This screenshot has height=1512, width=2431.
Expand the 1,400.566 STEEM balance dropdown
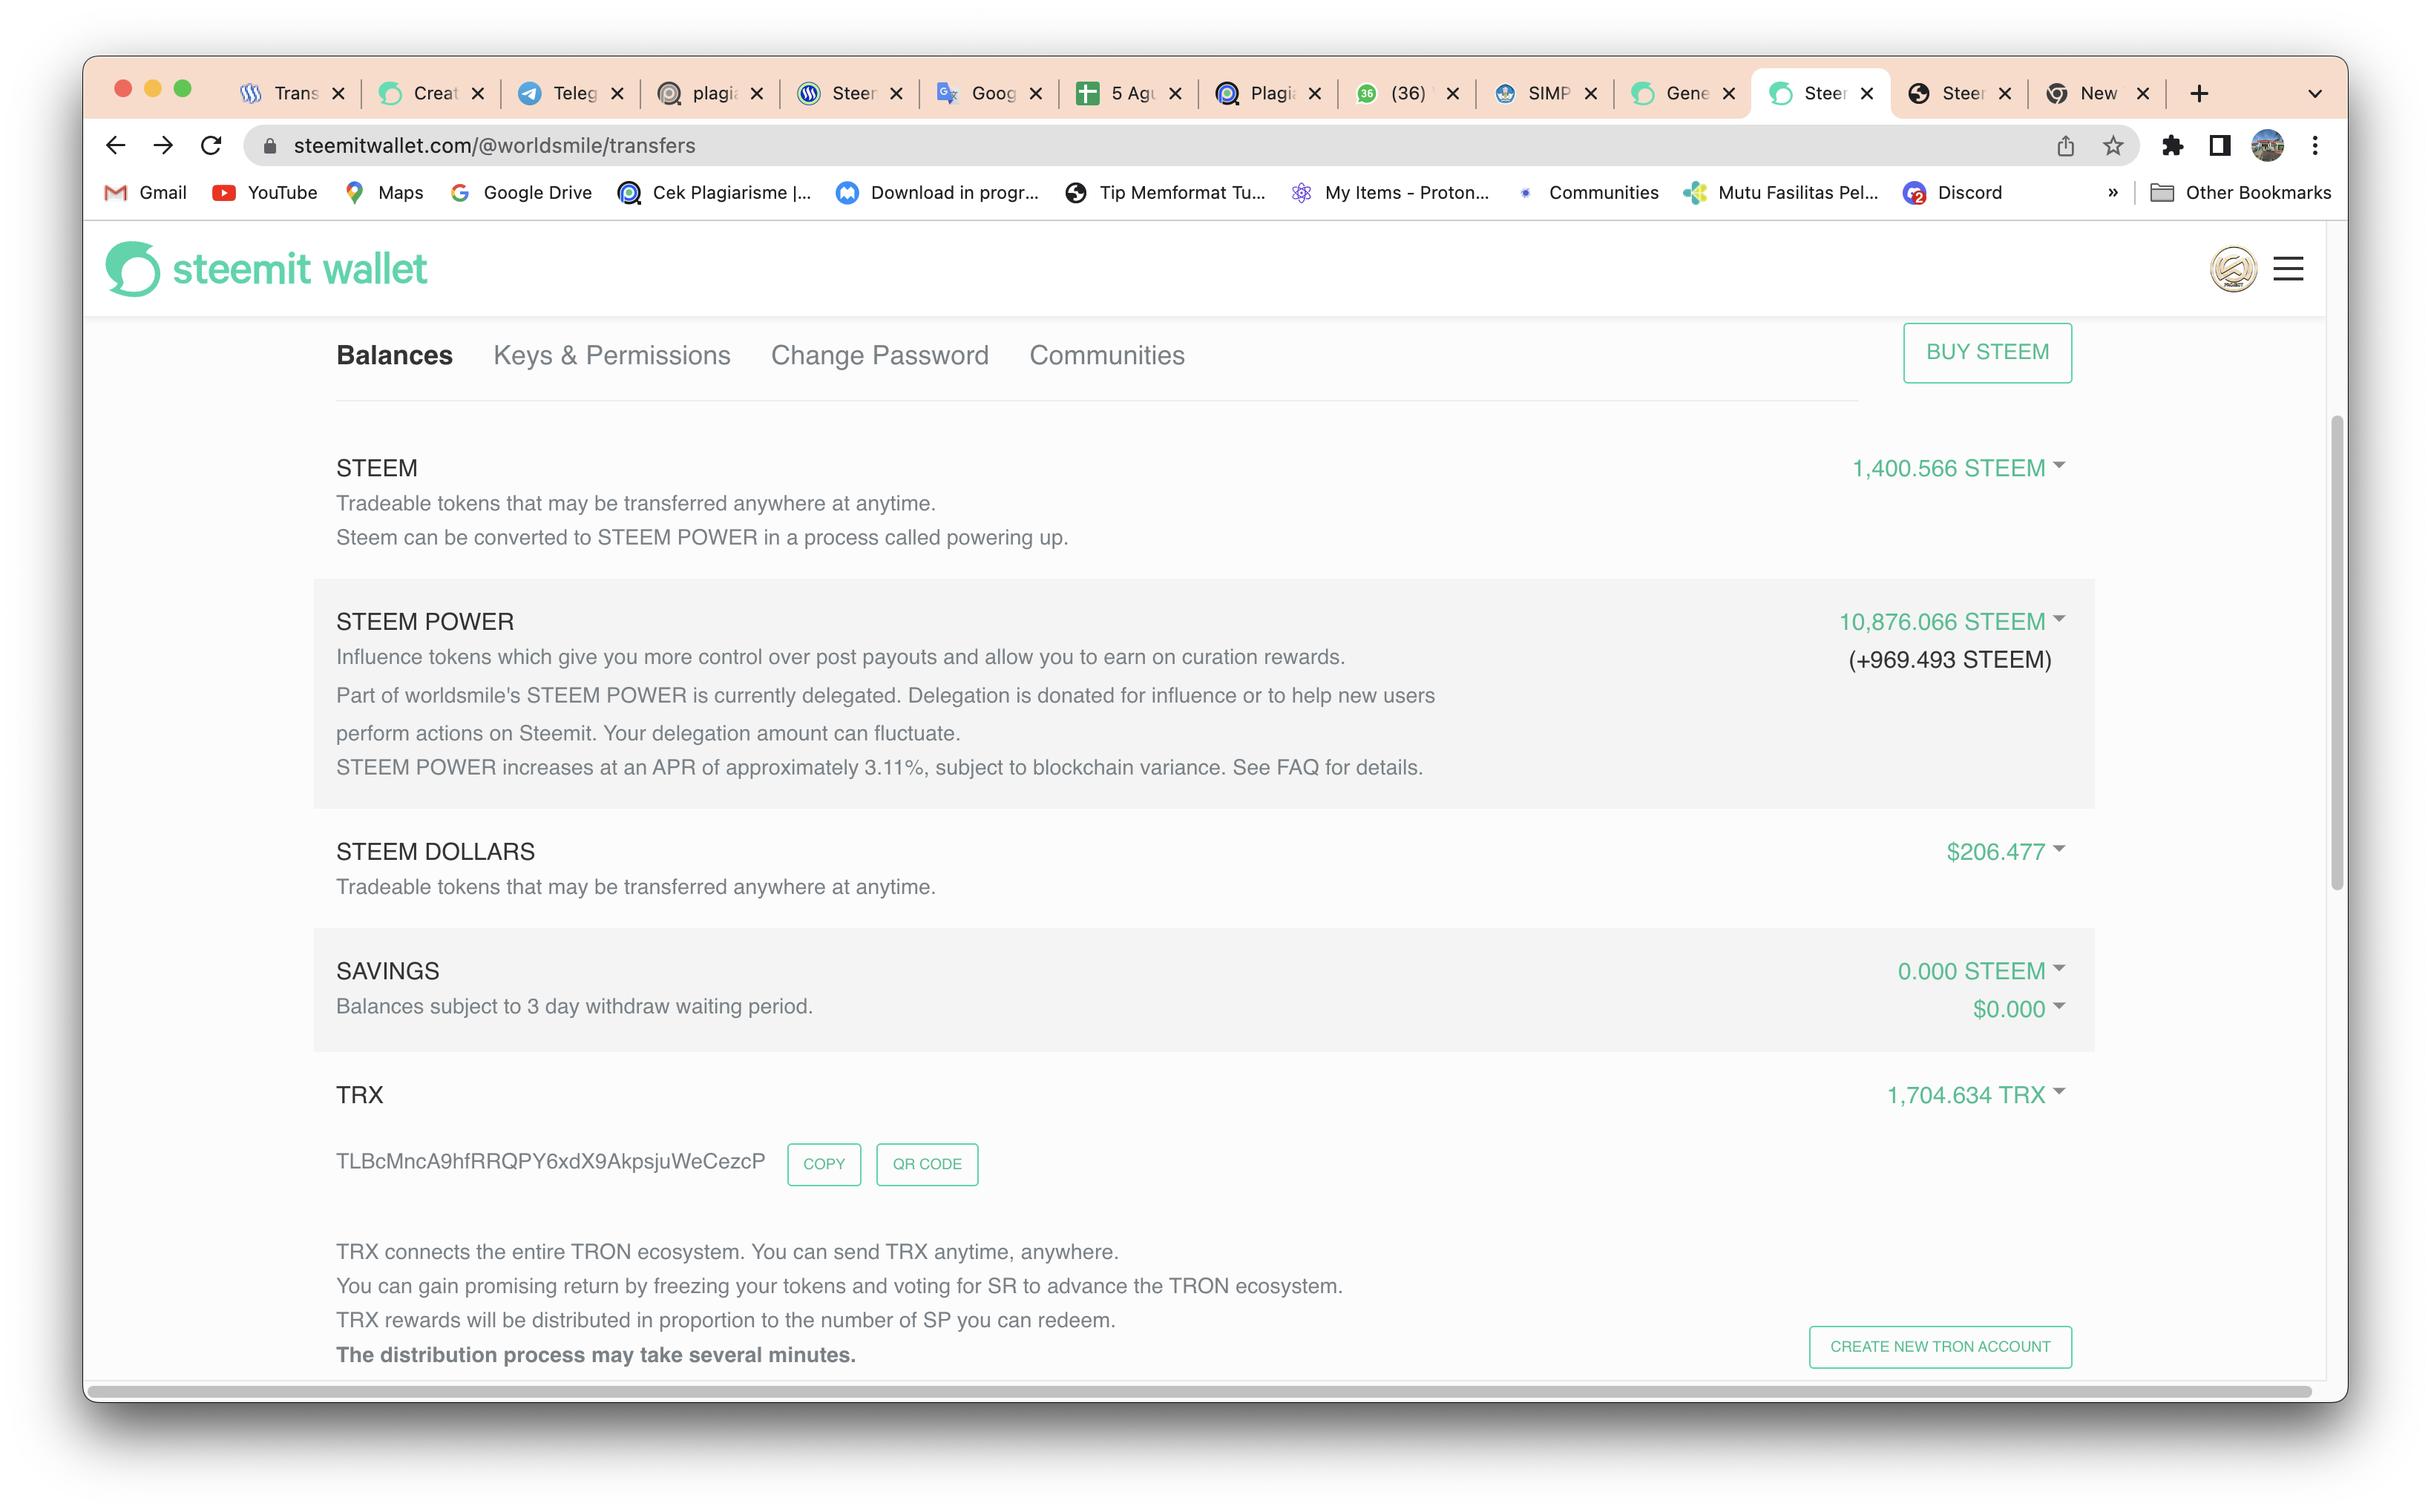(1958, 468)
